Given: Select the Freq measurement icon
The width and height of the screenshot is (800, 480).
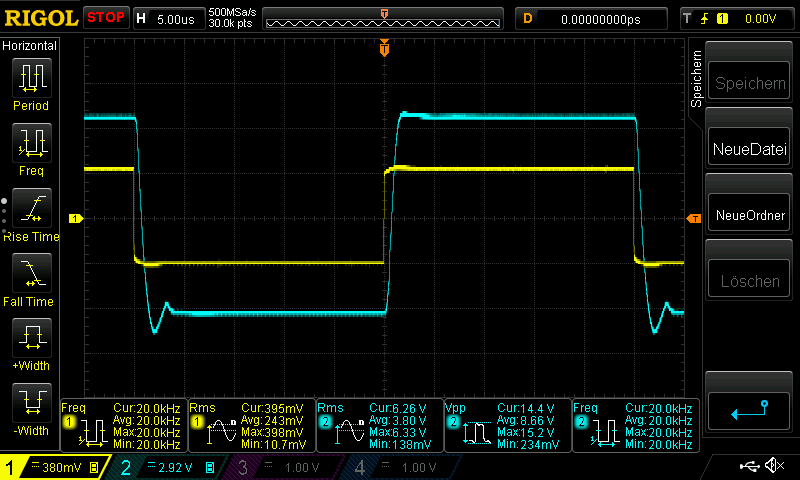Looking at the screenshot, I should [32, 143].
